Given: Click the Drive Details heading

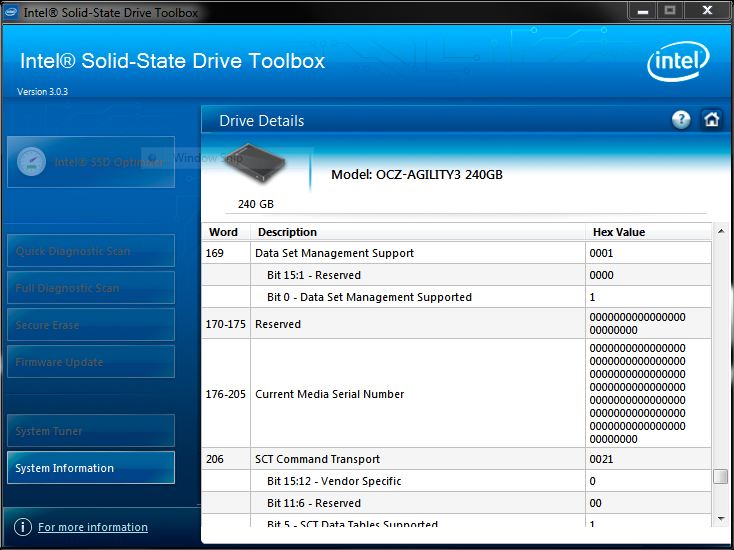Looking at the screenshot, I should 262,121.
